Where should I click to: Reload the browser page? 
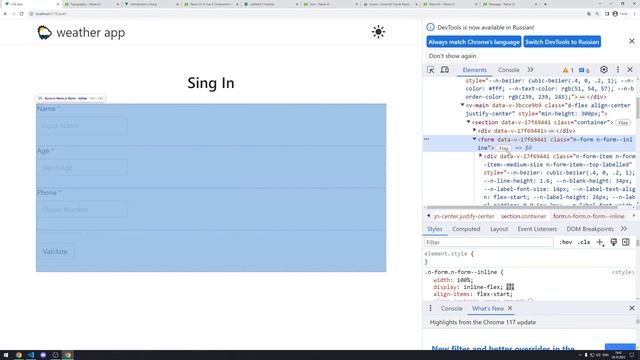pyautogui.click(x=22, y=13)
